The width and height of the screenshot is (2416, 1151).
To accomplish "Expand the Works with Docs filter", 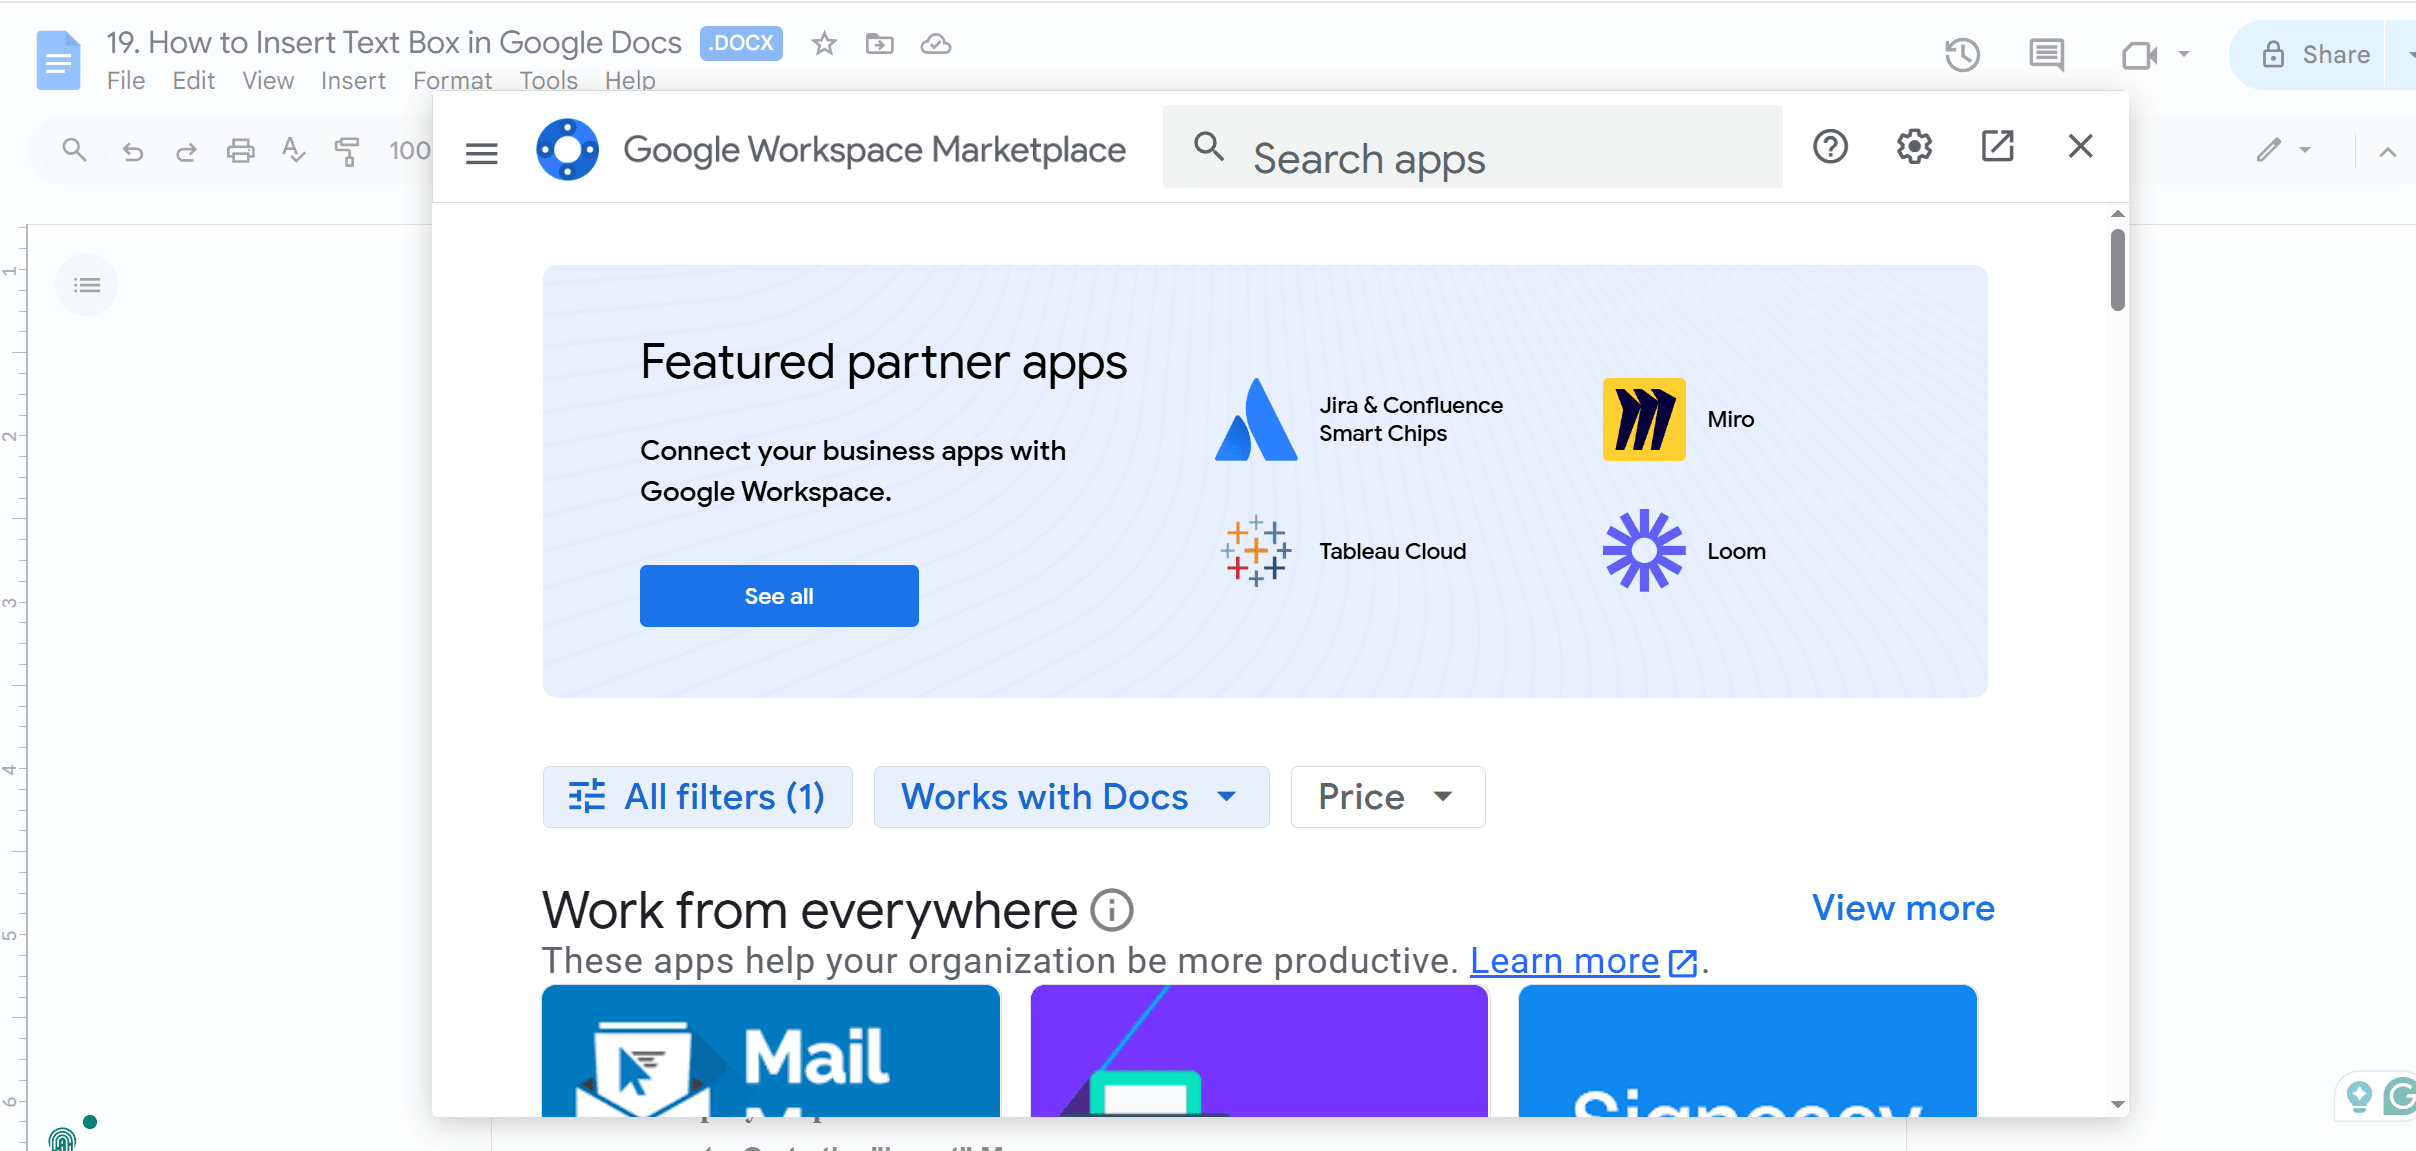I will click(1069, 796).
